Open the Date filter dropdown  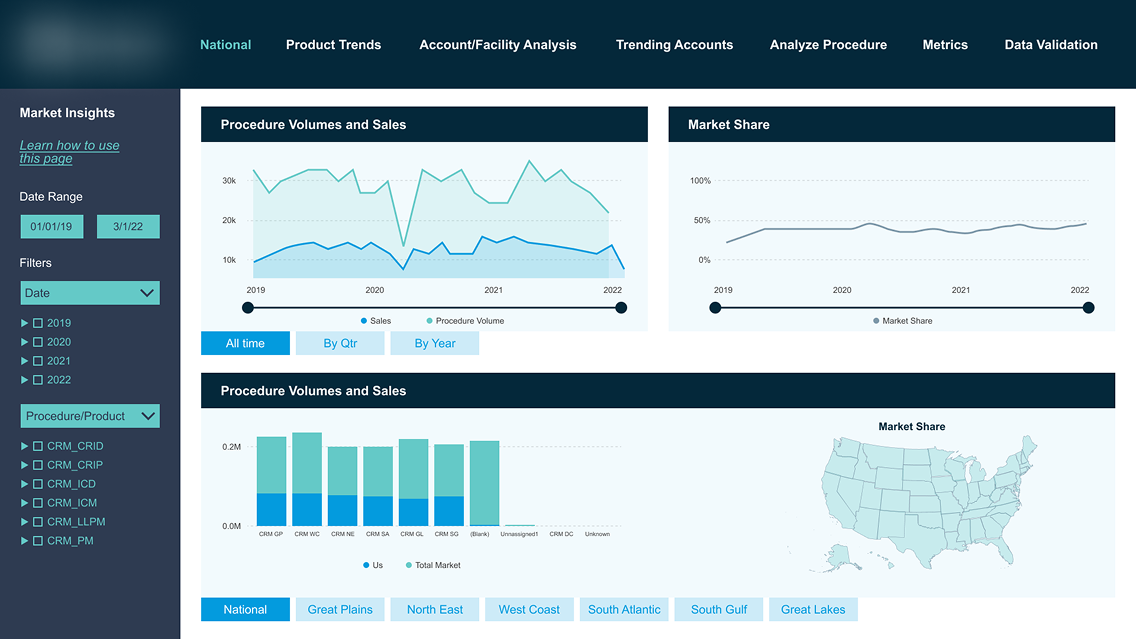90,293
